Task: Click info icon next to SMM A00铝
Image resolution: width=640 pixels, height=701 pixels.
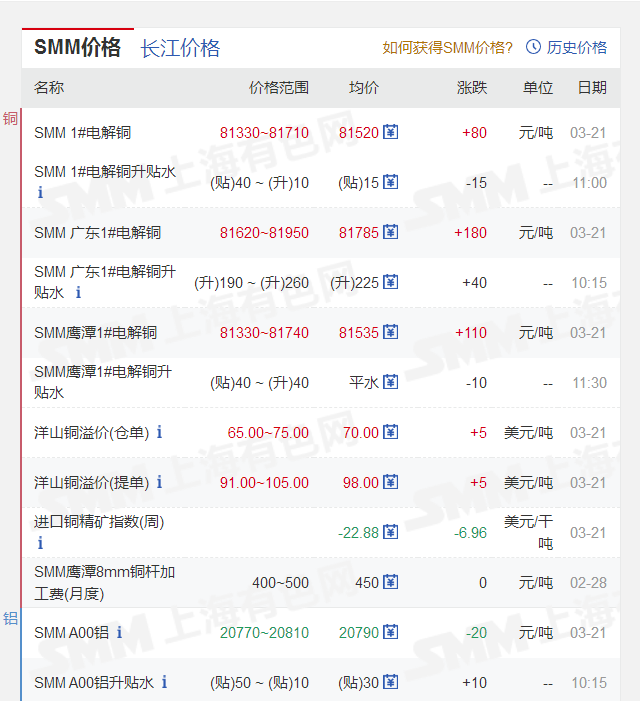Action: [x=119, y=632]
